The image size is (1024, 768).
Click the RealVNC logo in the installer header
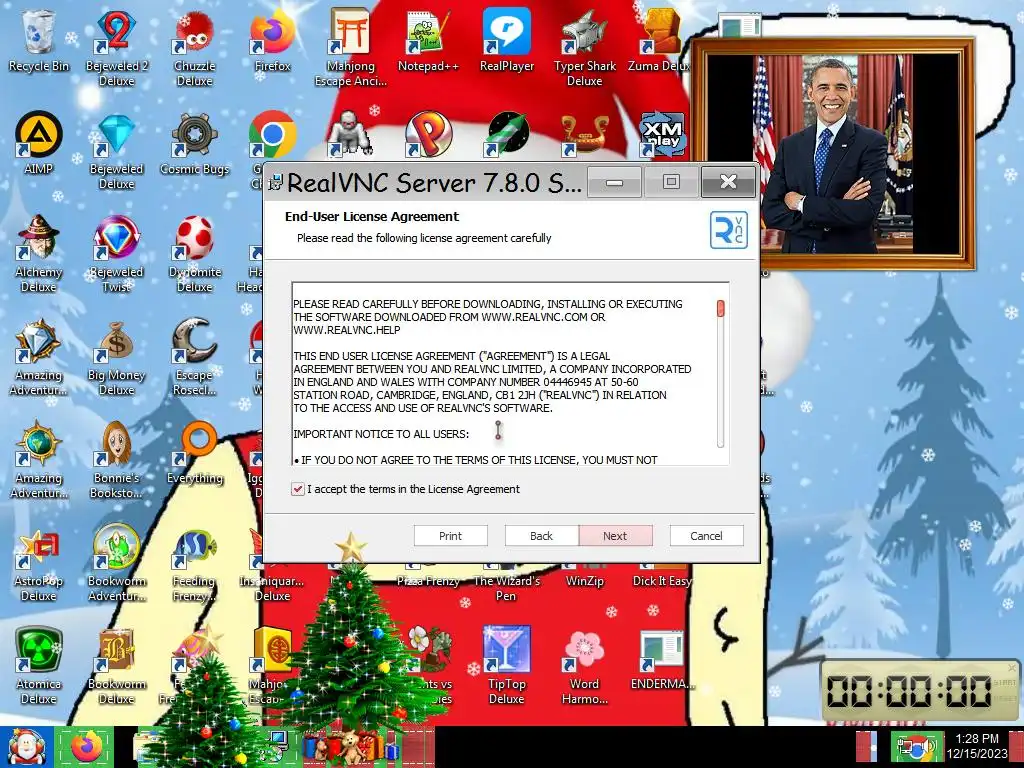coord(728,230)
